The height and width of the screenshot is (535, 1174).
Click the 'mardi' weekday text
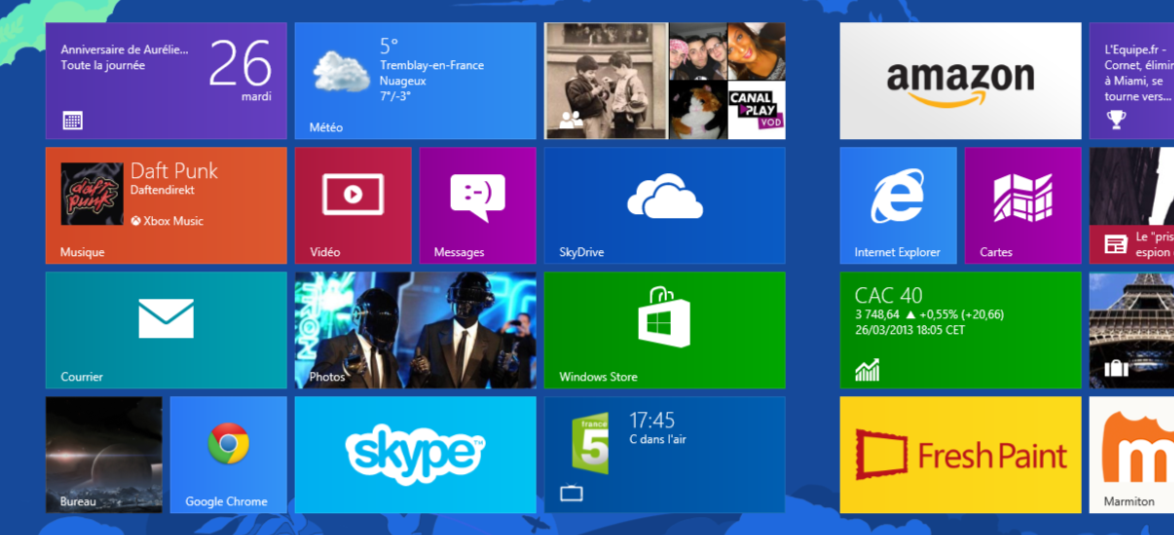256,97
